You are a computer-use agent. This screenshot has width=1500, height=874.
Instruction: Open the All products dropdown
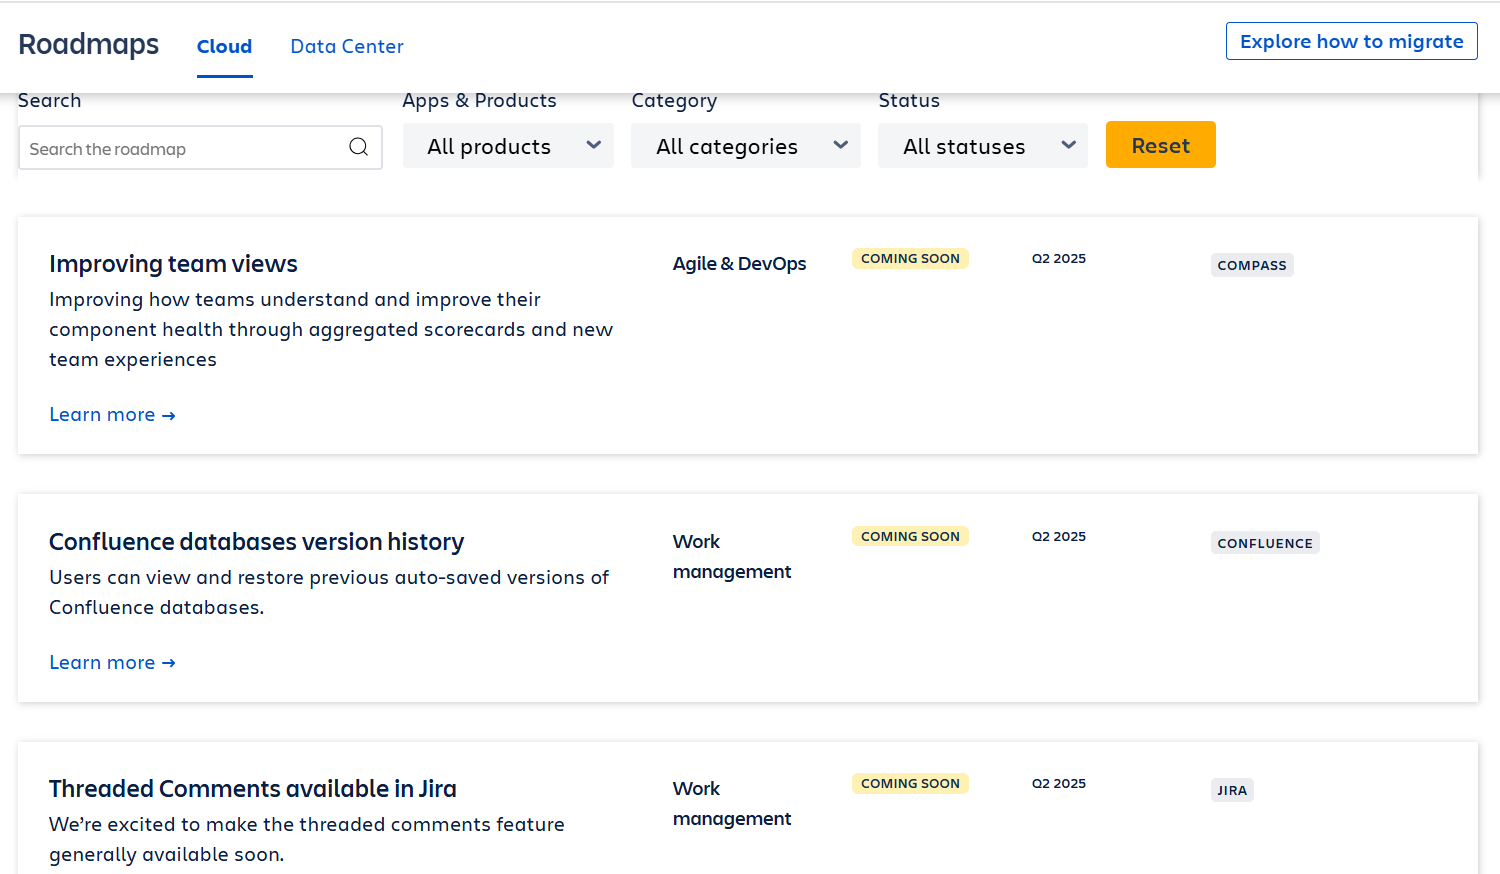point(508,146)
